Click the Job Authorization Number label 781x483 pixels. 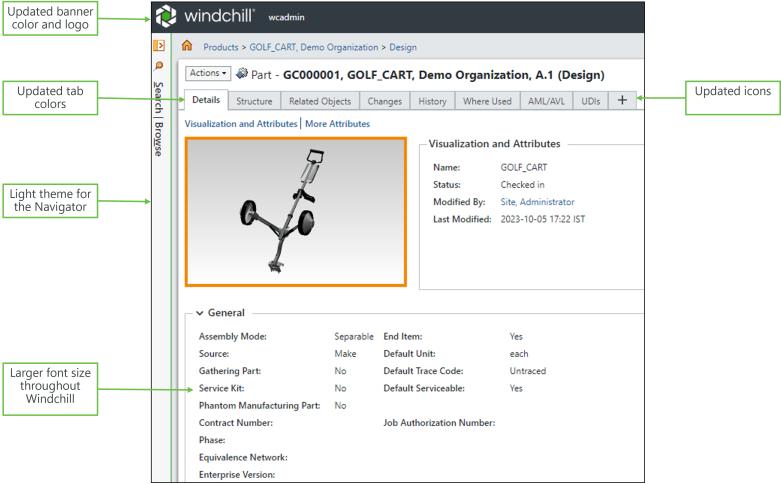(439, 423)
